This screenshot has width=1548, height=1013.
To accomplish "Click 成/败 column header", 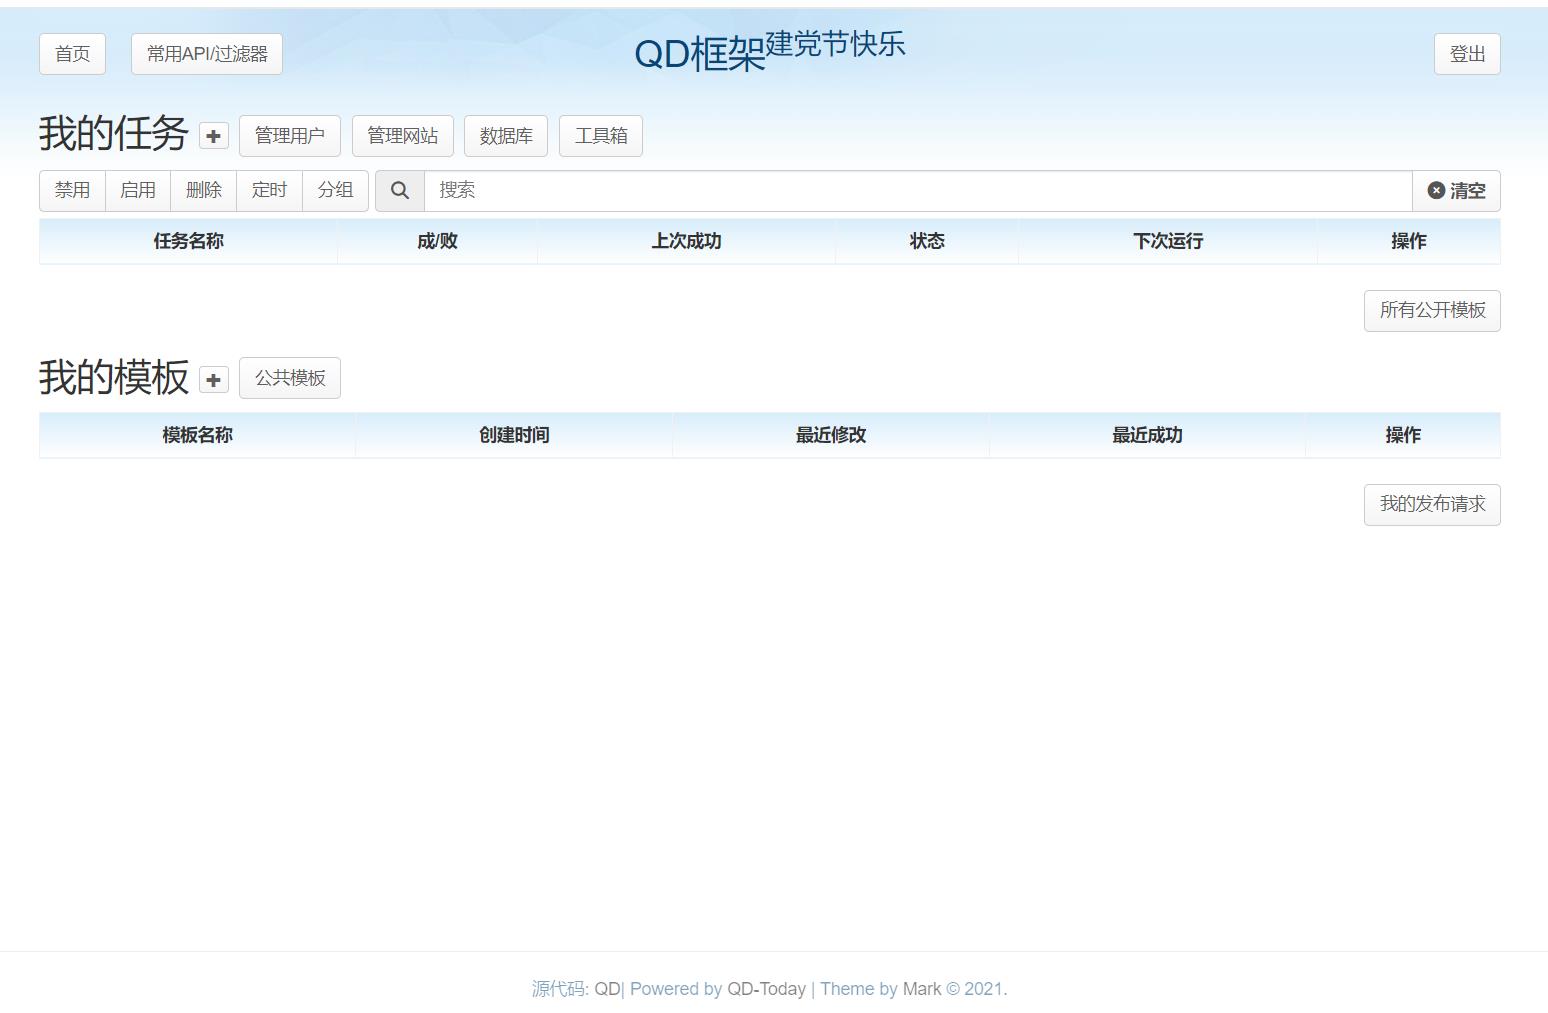I will [437, 241].
